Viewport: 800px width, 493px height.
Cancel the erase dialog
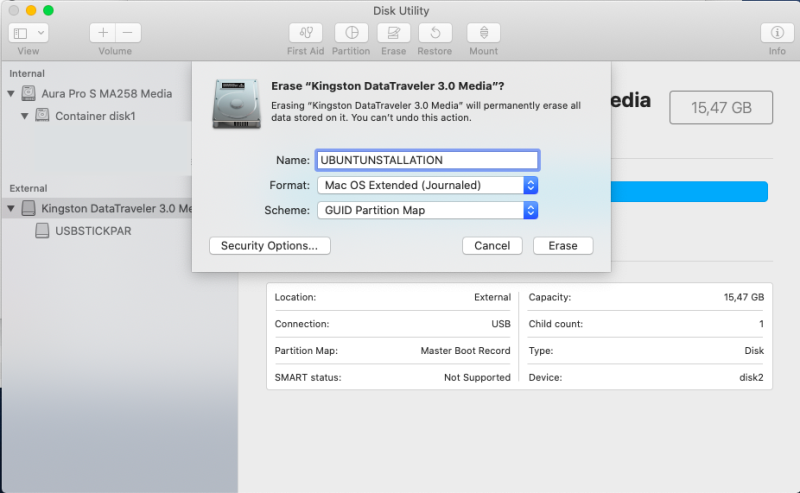492,245
